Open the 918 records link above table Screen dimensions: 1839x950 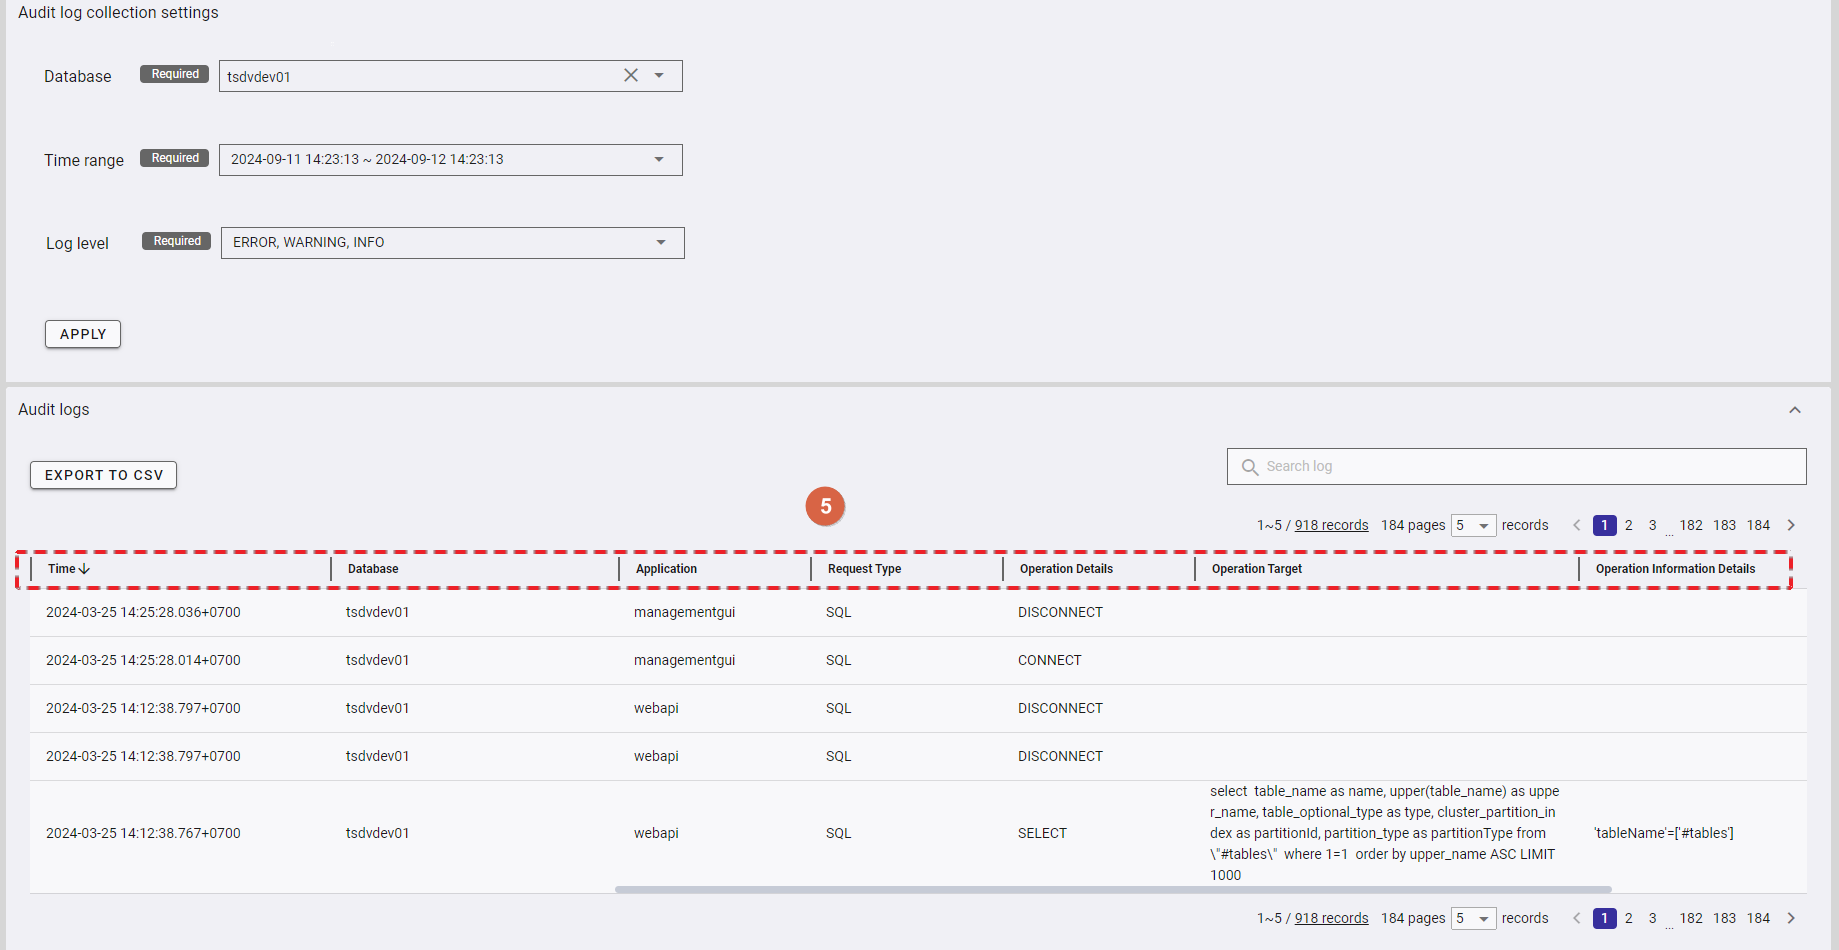(1331, 526)
